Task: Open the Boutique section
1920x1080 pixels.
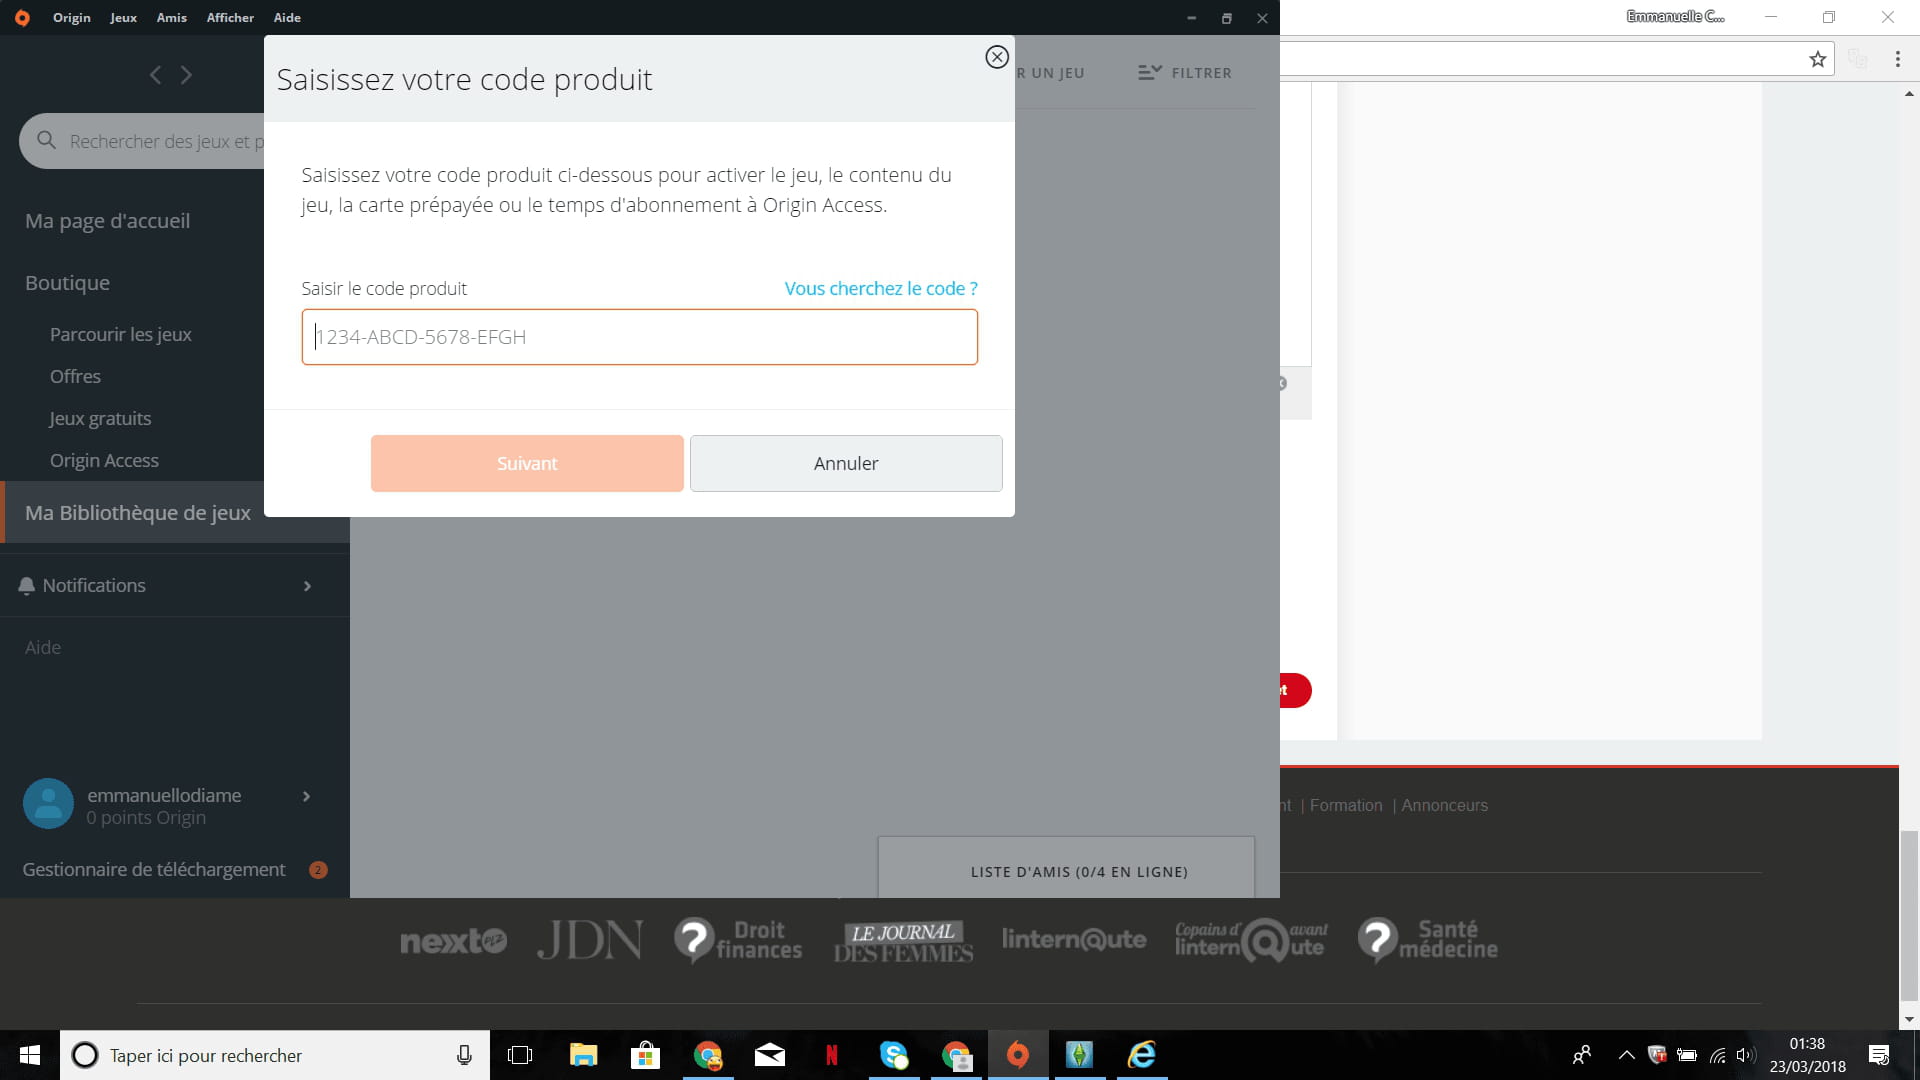Action: click(67, 283)
